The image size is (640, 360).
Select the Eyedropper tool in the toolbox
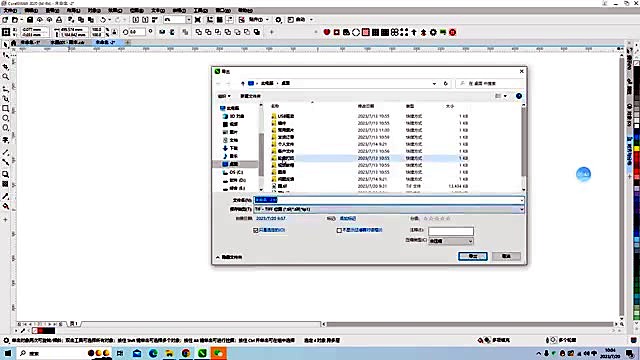coord(5,196)
